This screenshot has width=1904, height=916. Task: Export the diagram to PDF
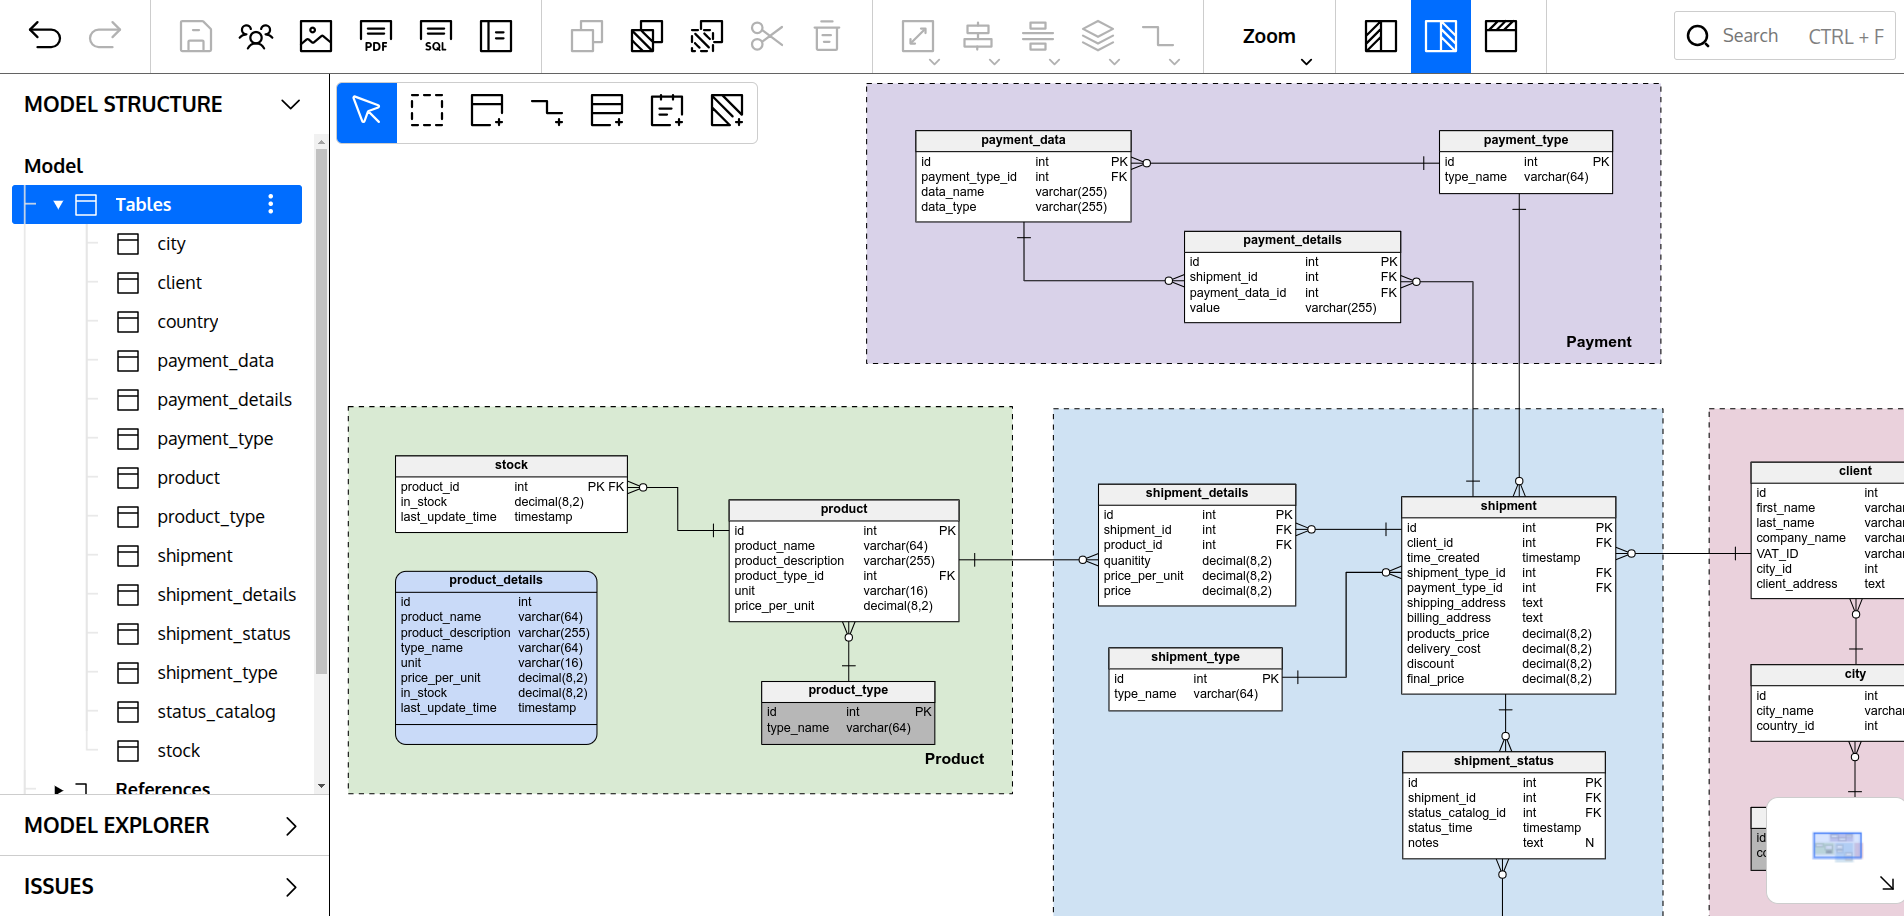[376, 36]
